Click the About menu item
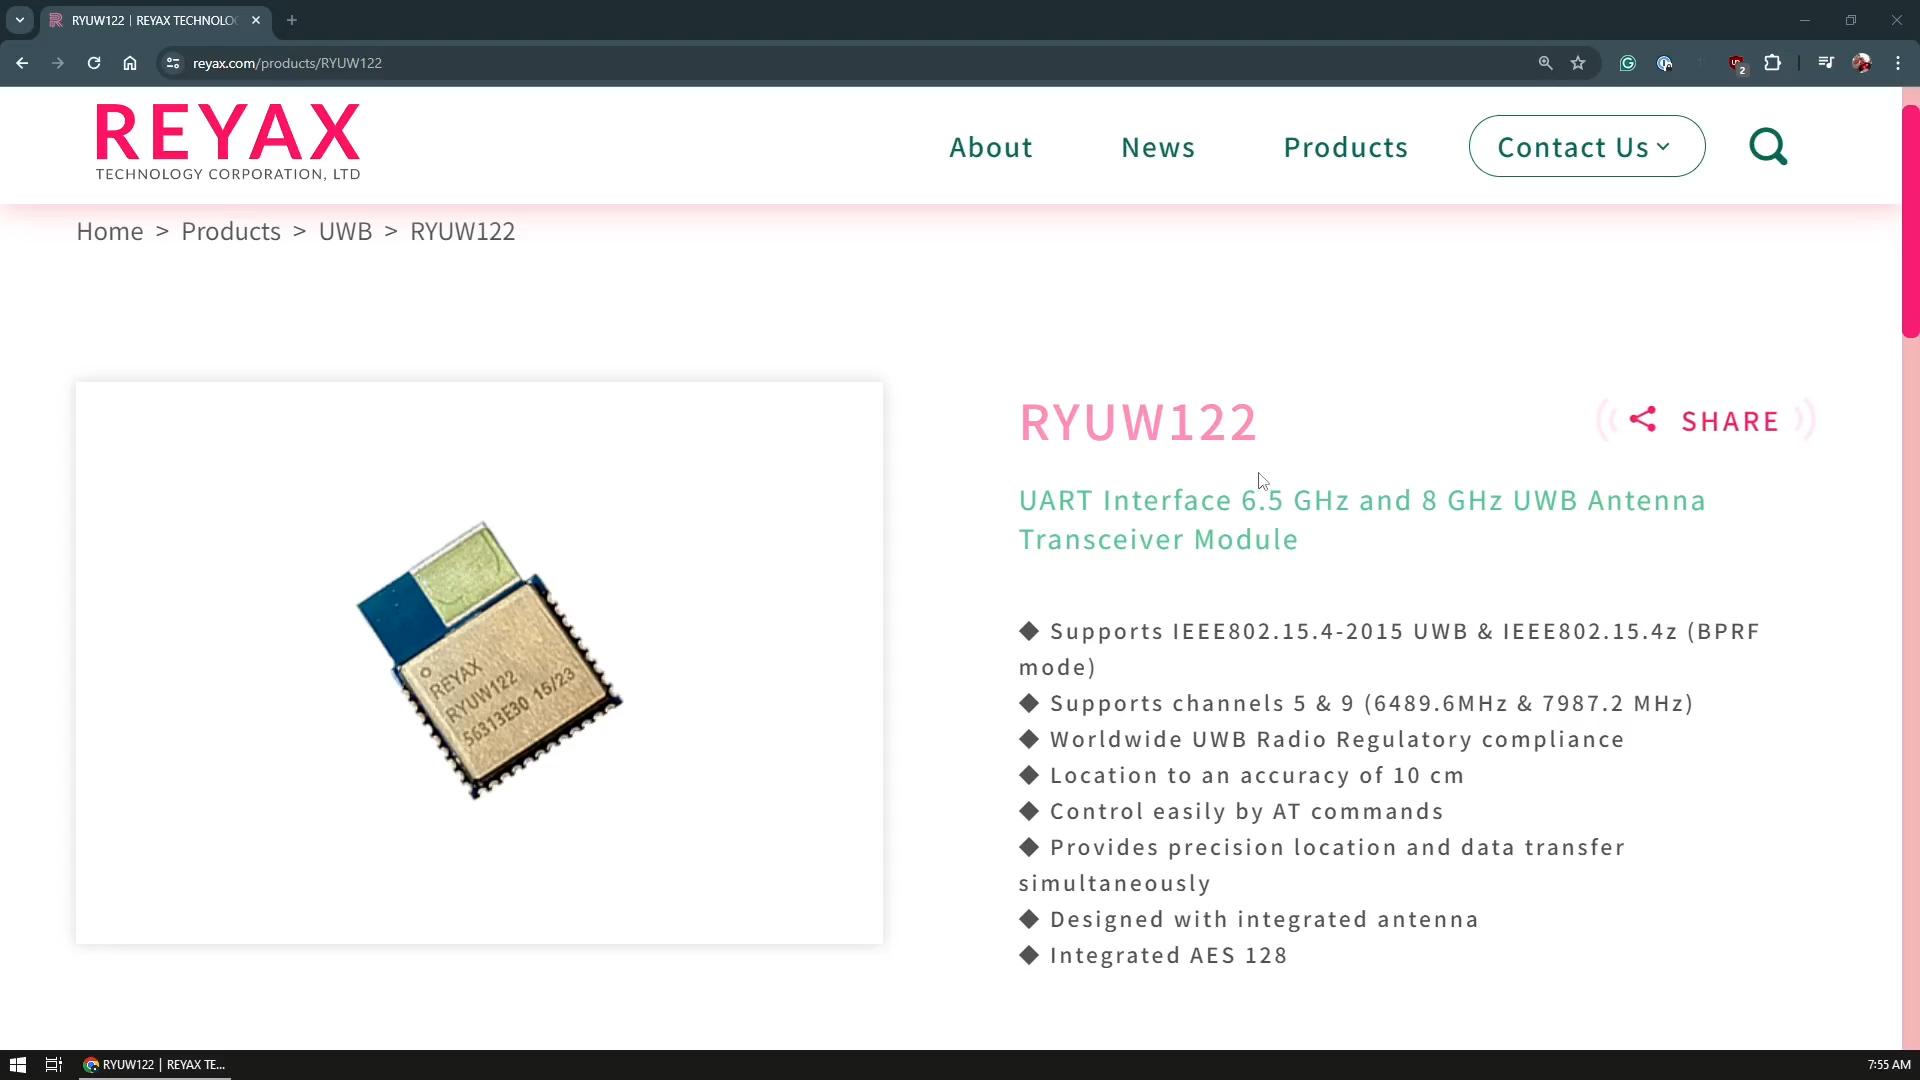 (x=992, y=146)
